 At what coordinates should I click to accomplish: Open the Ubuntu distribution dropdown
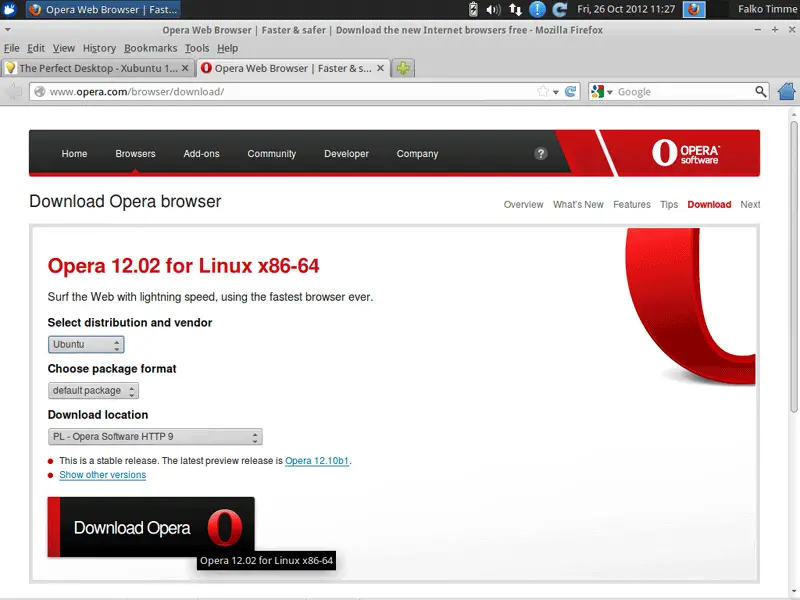click(86, 344)
